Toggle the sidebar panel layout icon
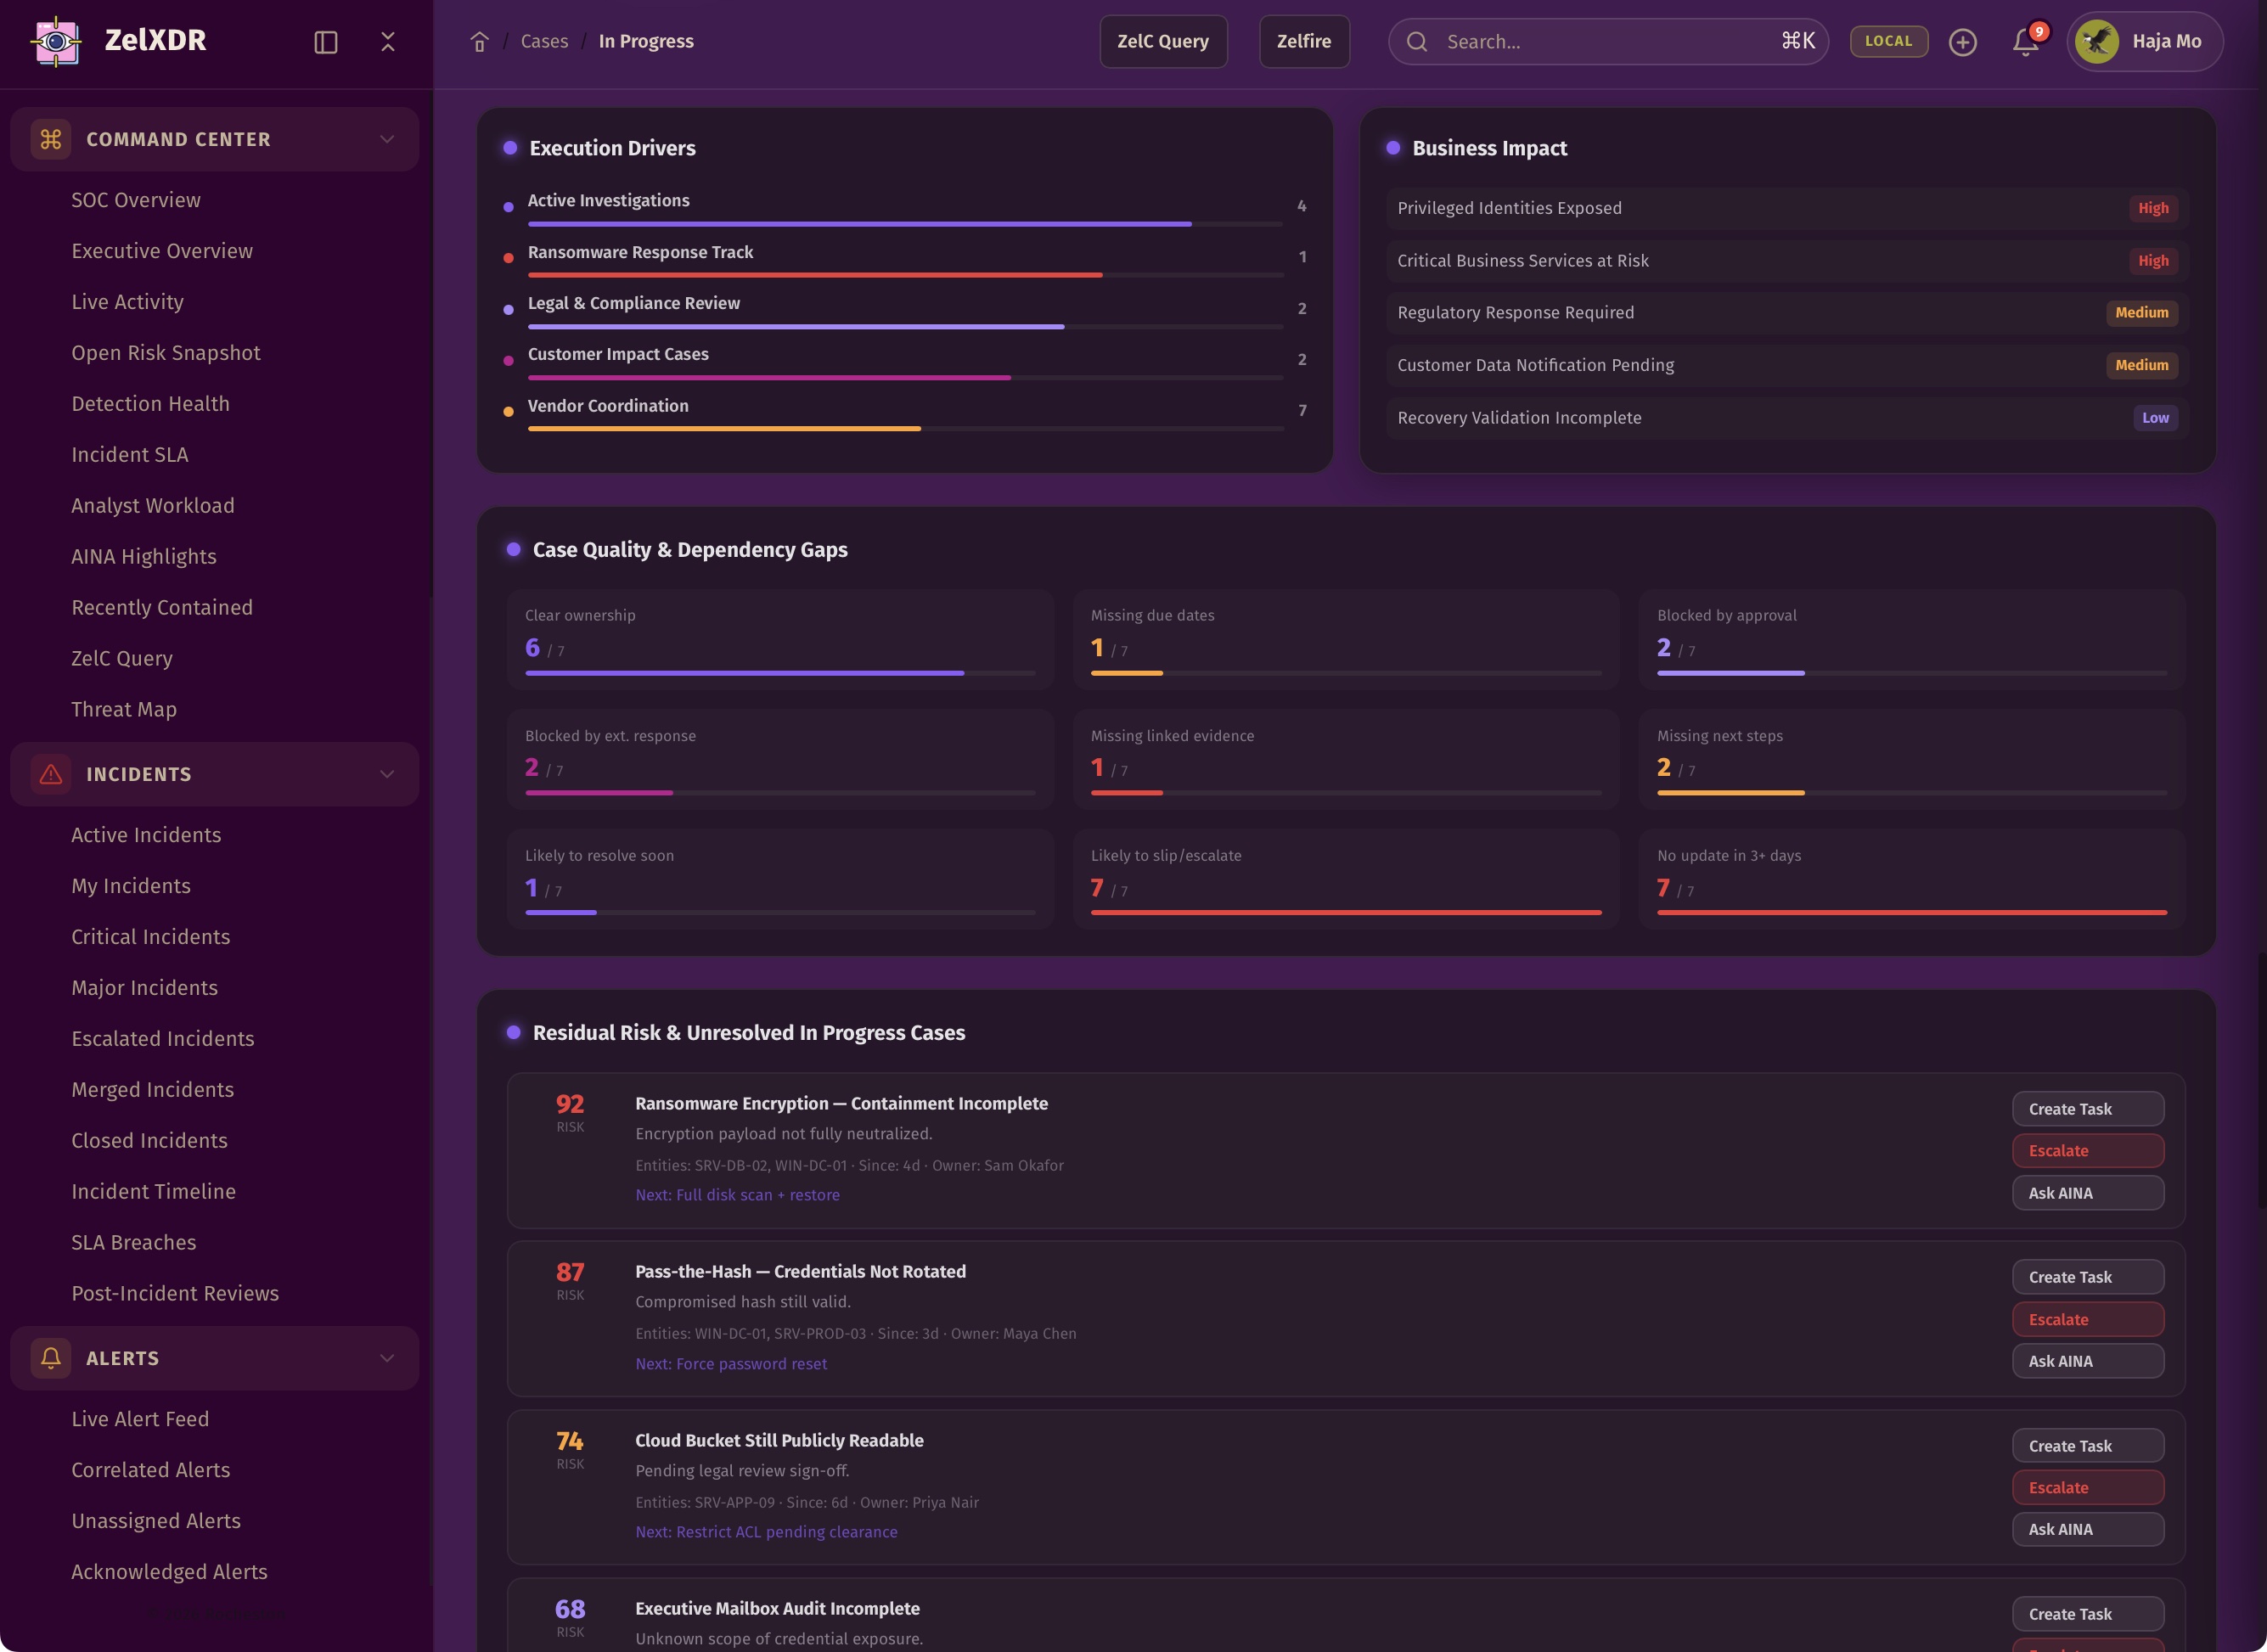 325,42
